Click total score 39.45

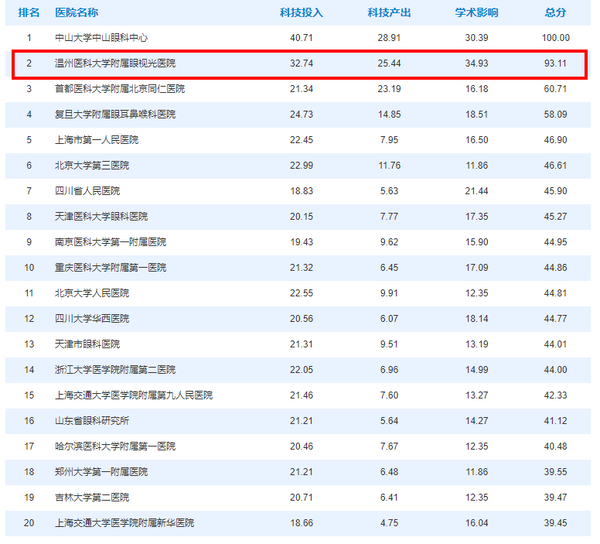[x=556, y=523]
